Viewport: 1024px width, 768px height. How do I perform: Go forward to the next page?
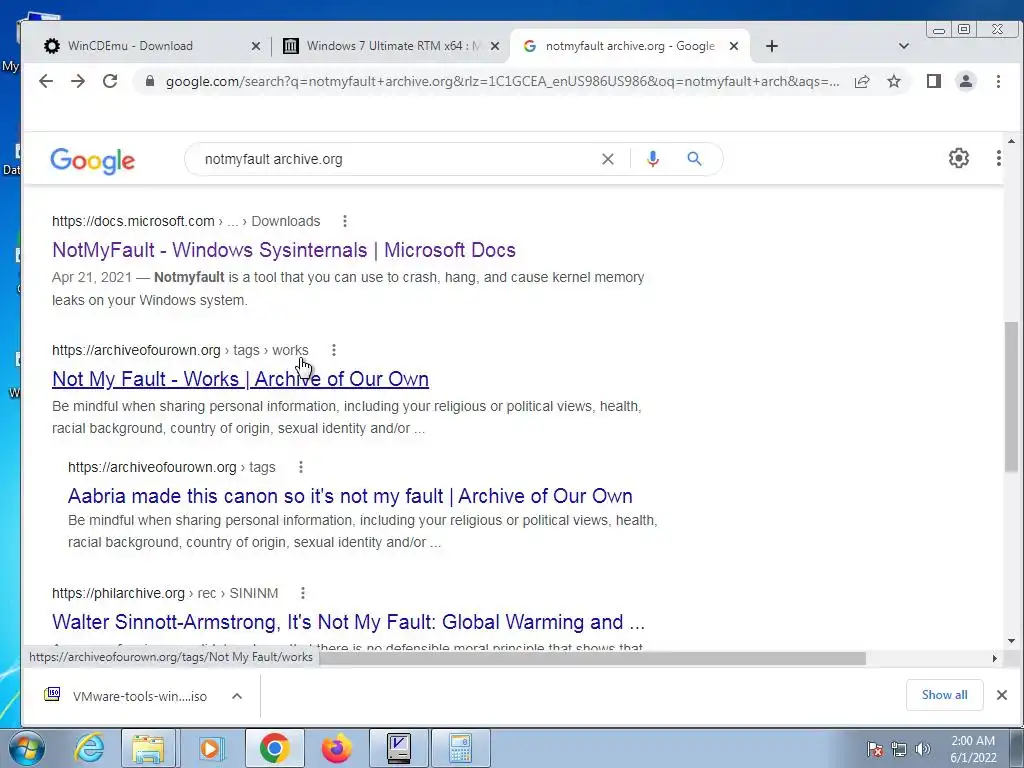point(78,81)
